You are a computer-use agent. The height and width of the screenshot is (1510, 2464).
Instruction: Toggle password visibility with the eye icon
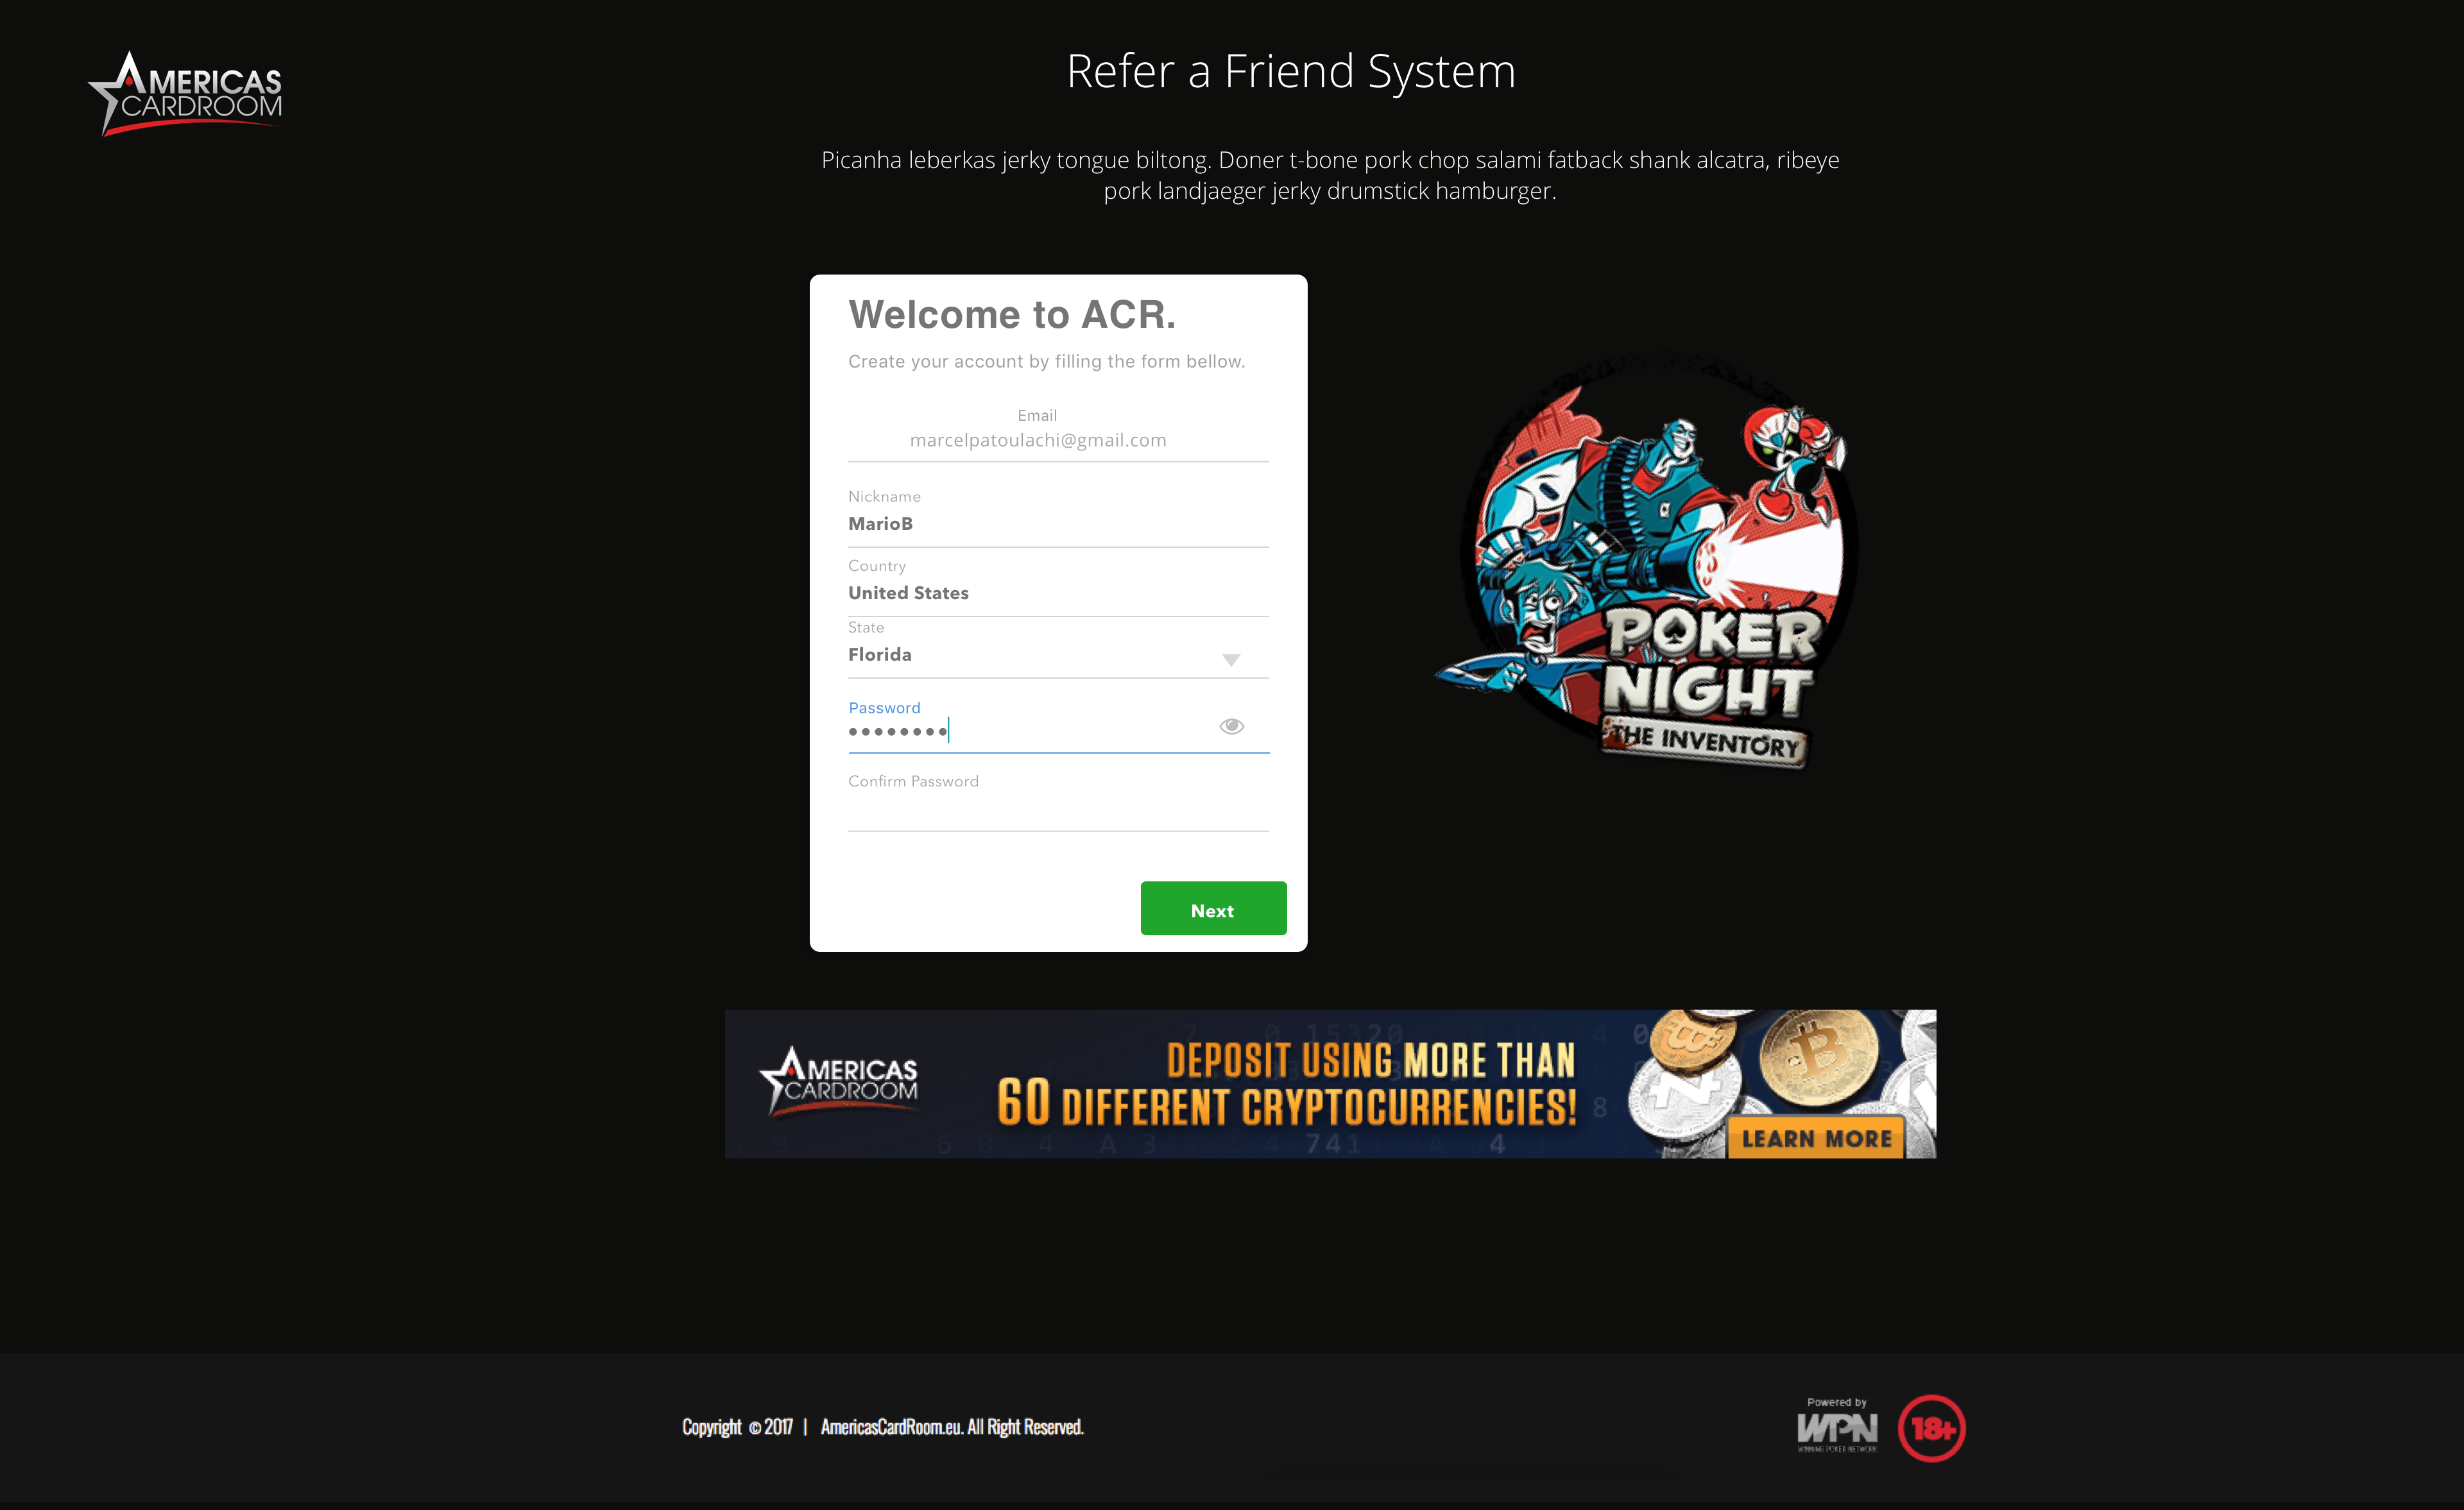click(x=1231, y=726)
